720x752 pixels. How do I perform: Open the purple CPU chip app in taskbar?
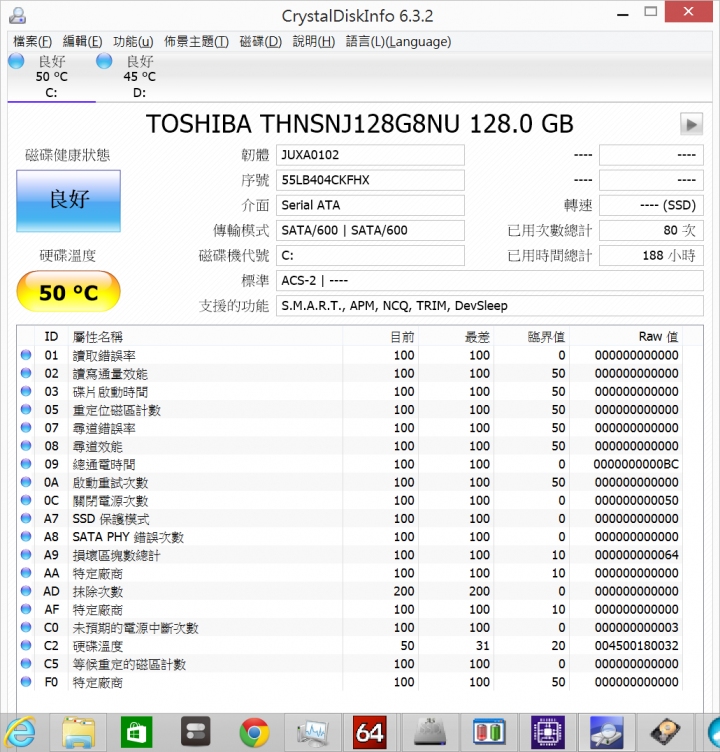(x=548, y=732)
